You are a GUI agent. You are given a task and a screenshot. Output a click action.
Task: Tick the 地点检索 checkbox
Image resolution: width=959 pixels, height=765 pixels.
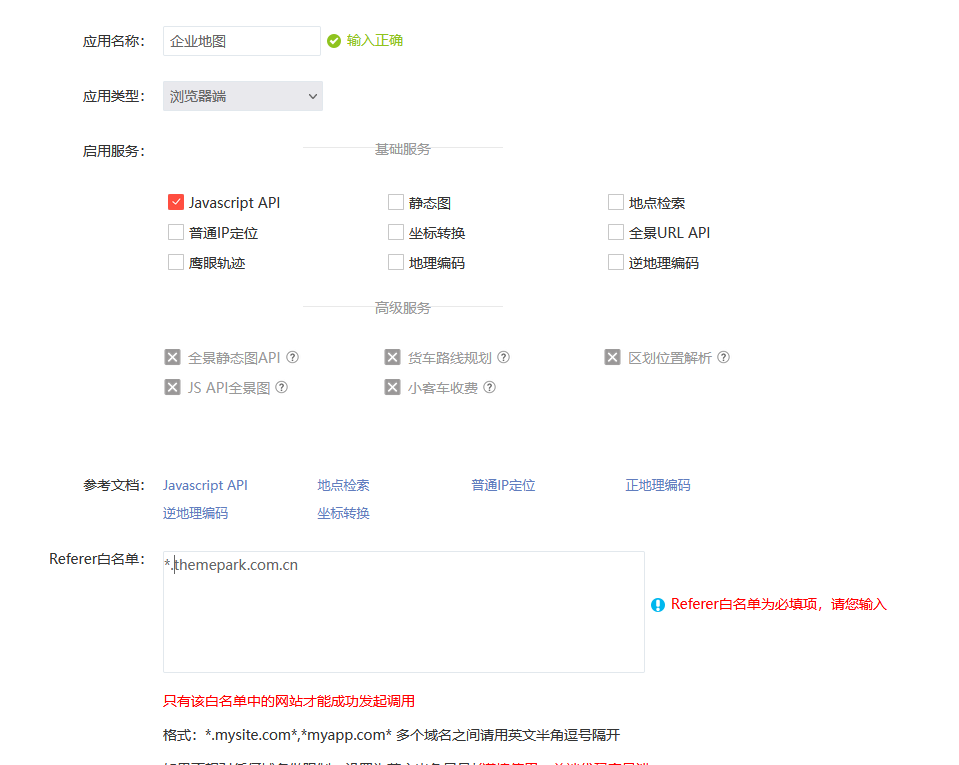pyautogui.click(x=616, y=202)
